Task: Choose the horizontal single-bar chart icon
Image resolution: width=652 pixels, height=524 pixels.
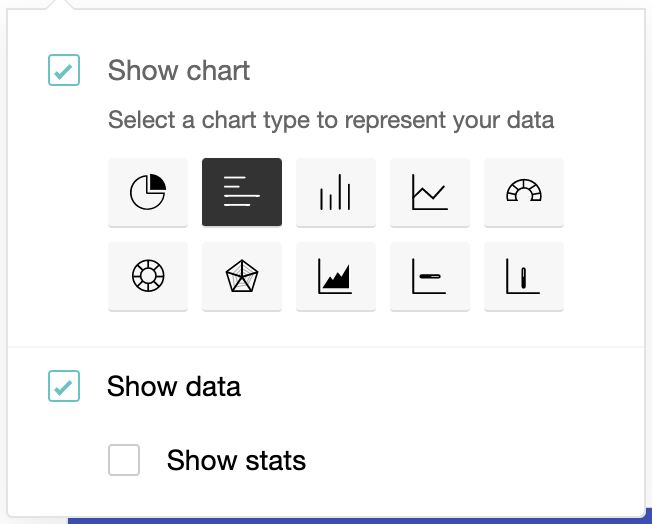Action: tap(430, 276)
